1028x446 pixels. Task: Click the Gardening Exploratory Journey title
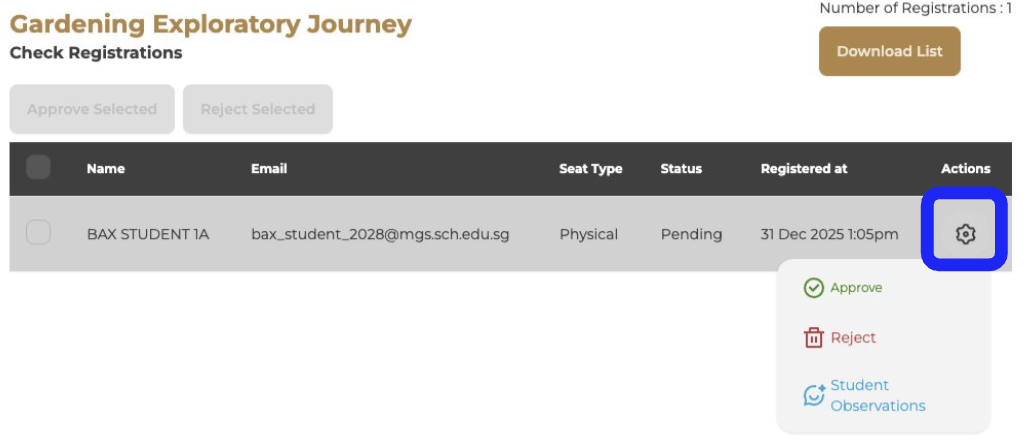[210, 24]
